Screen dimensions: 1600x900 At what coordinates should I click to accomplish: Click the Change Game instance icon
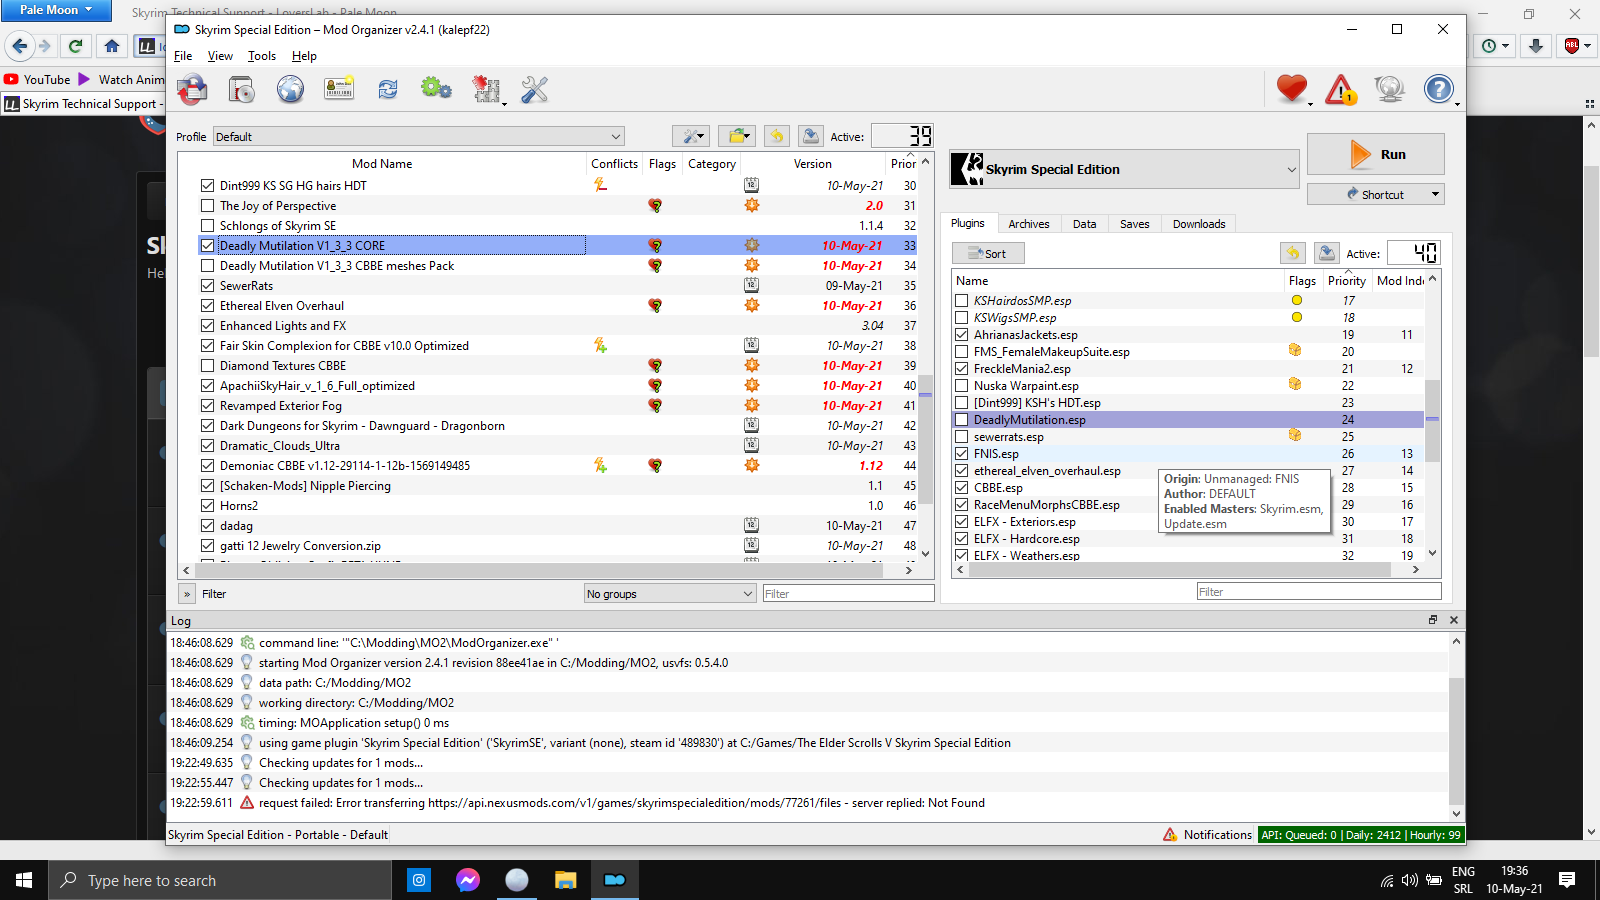[x=193, y=90]
